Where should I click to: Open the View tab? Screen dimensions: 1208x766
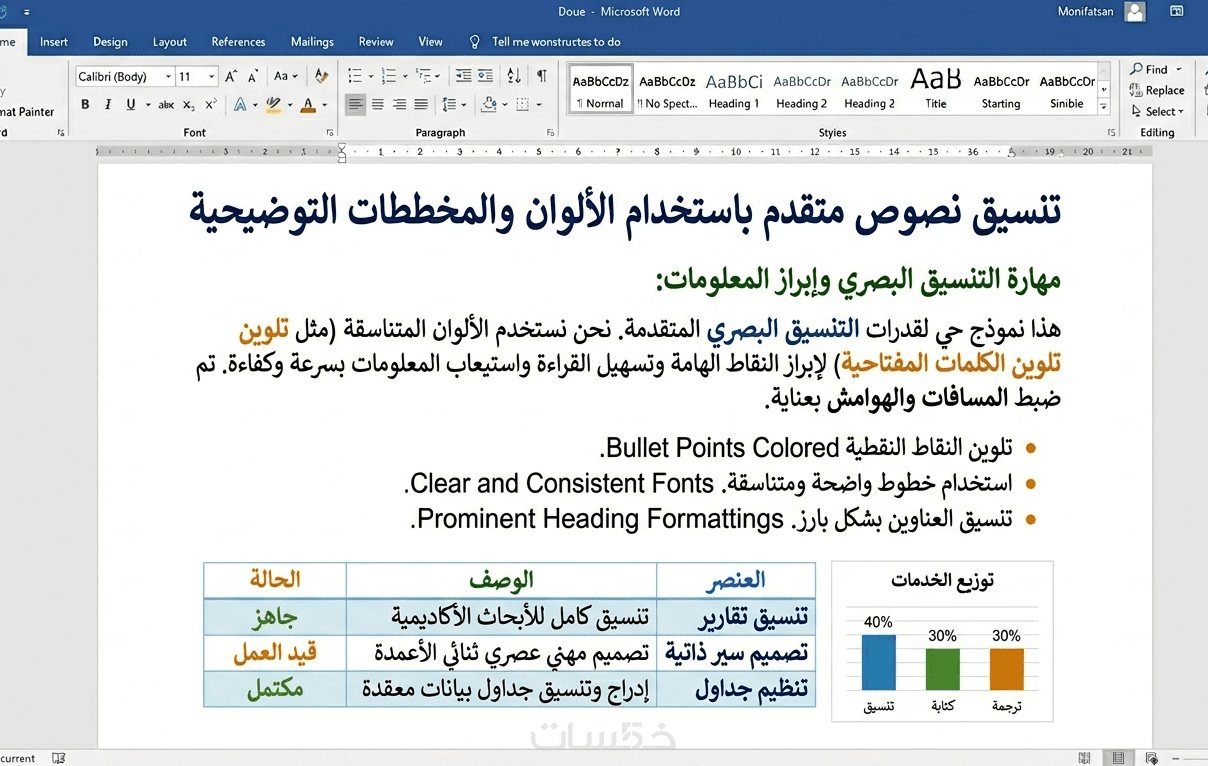coord(431,42)
